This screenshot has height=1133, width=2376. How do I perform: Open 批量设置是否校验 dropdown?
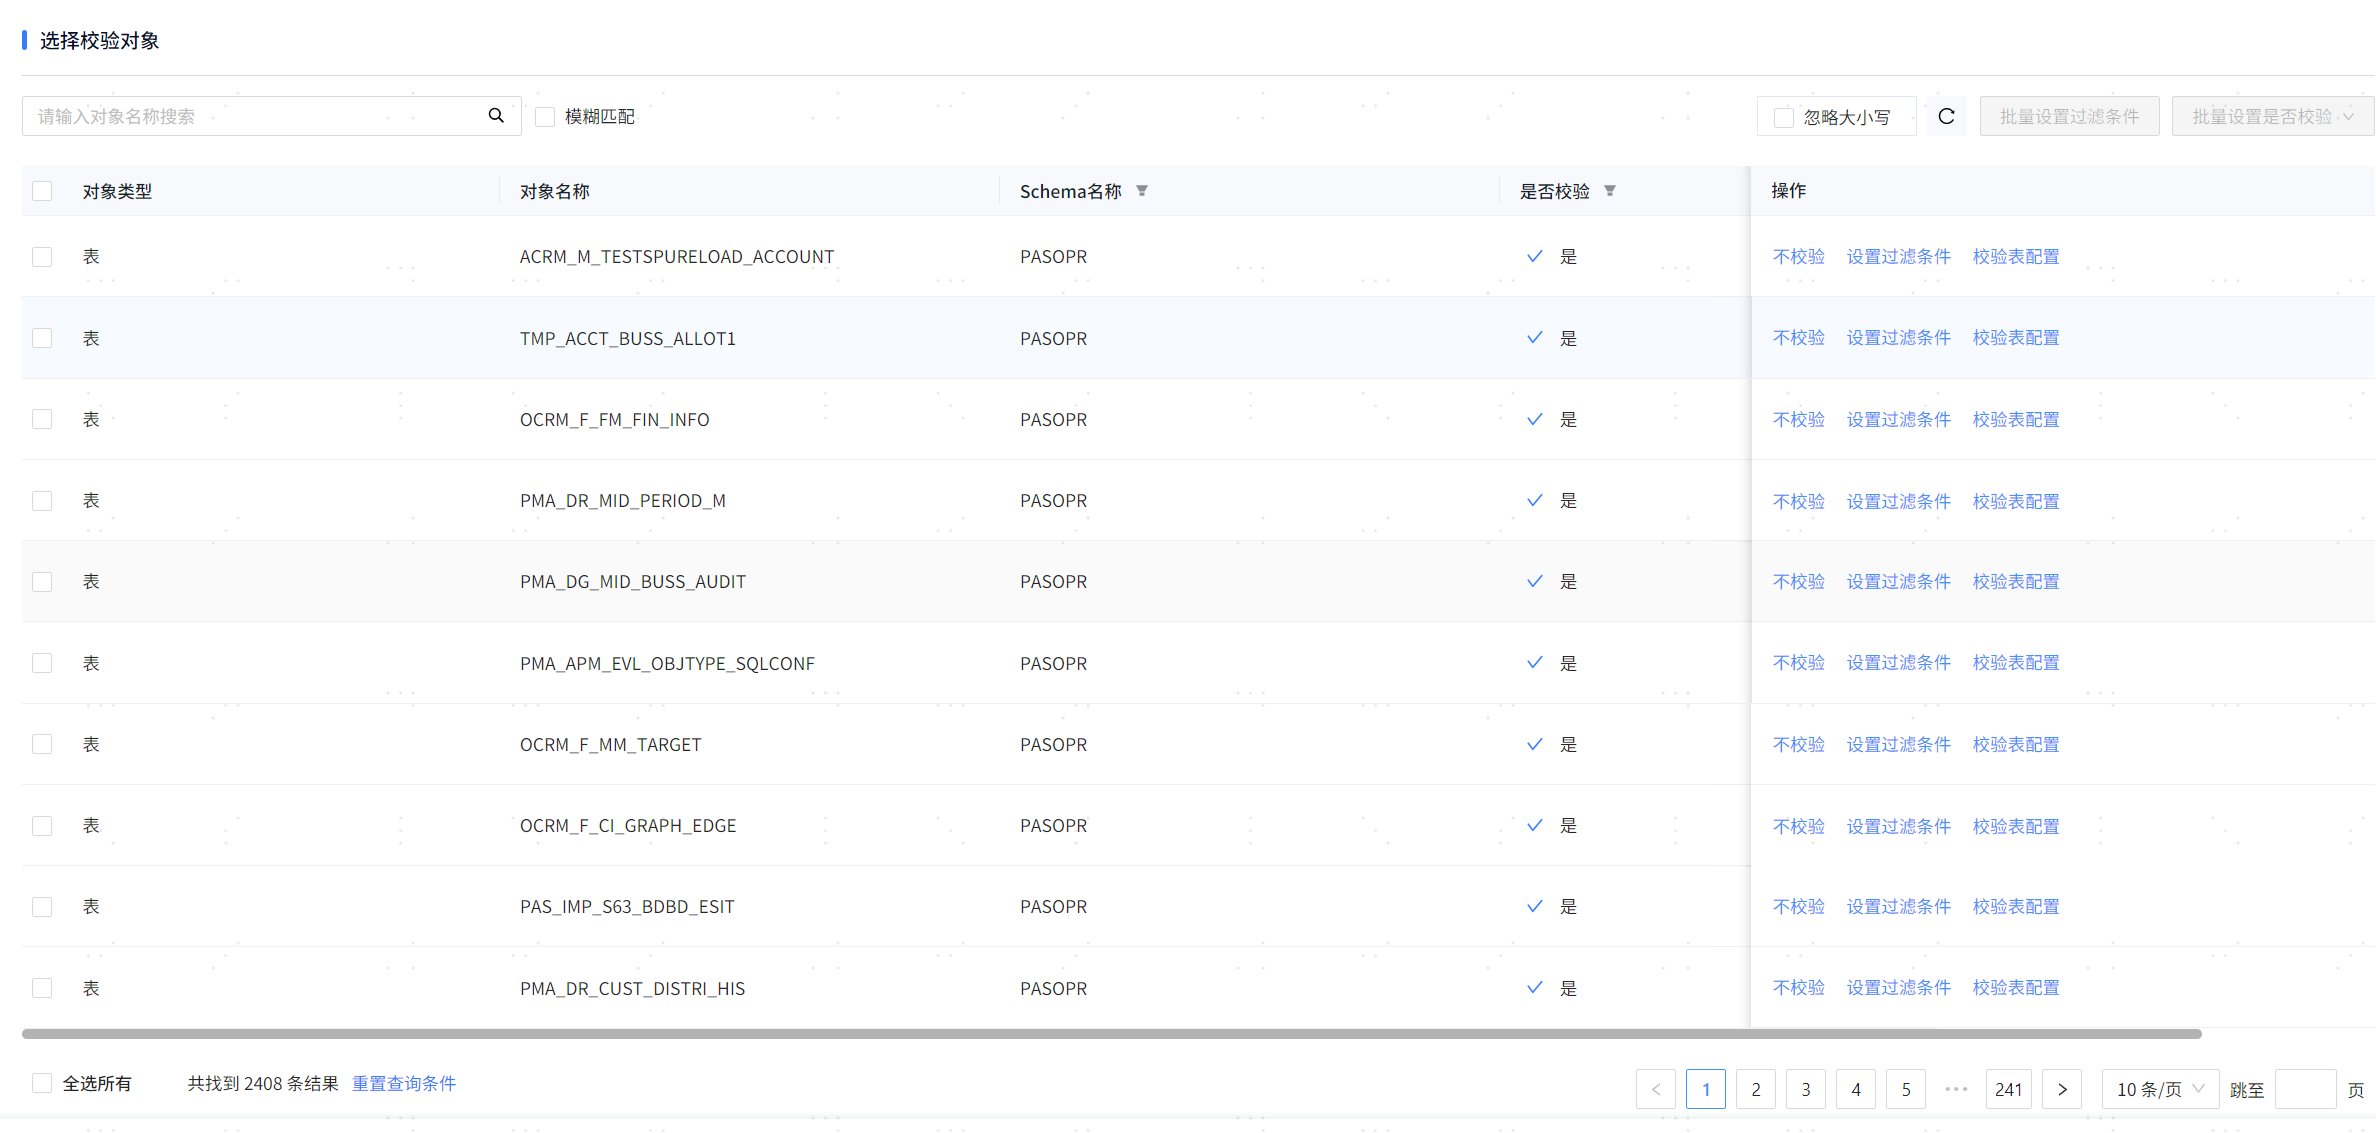[x=2272, y=117]
